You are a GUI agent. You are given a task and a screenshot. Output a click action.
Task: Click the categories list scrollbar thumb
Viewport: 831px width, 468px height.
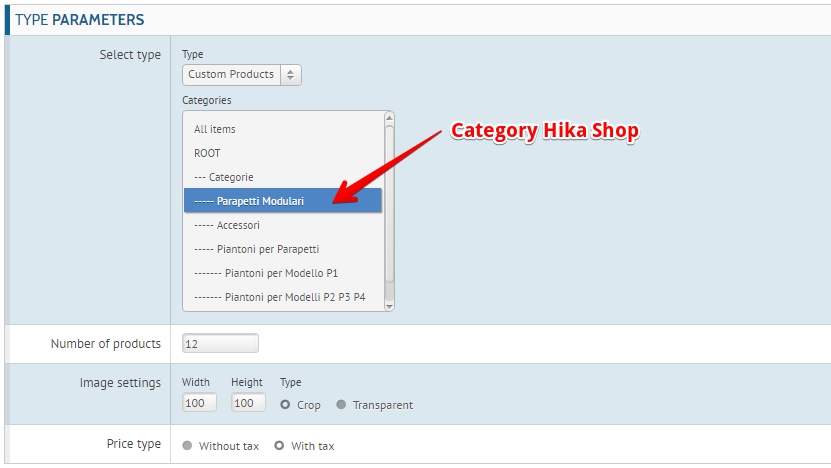[x=389, y=200]
